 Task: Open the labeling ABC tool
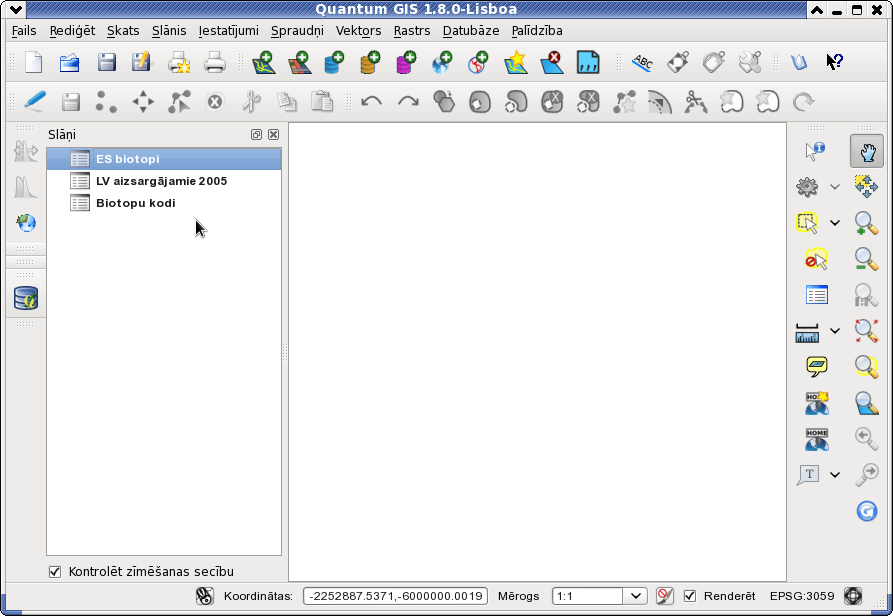(642, 61)
